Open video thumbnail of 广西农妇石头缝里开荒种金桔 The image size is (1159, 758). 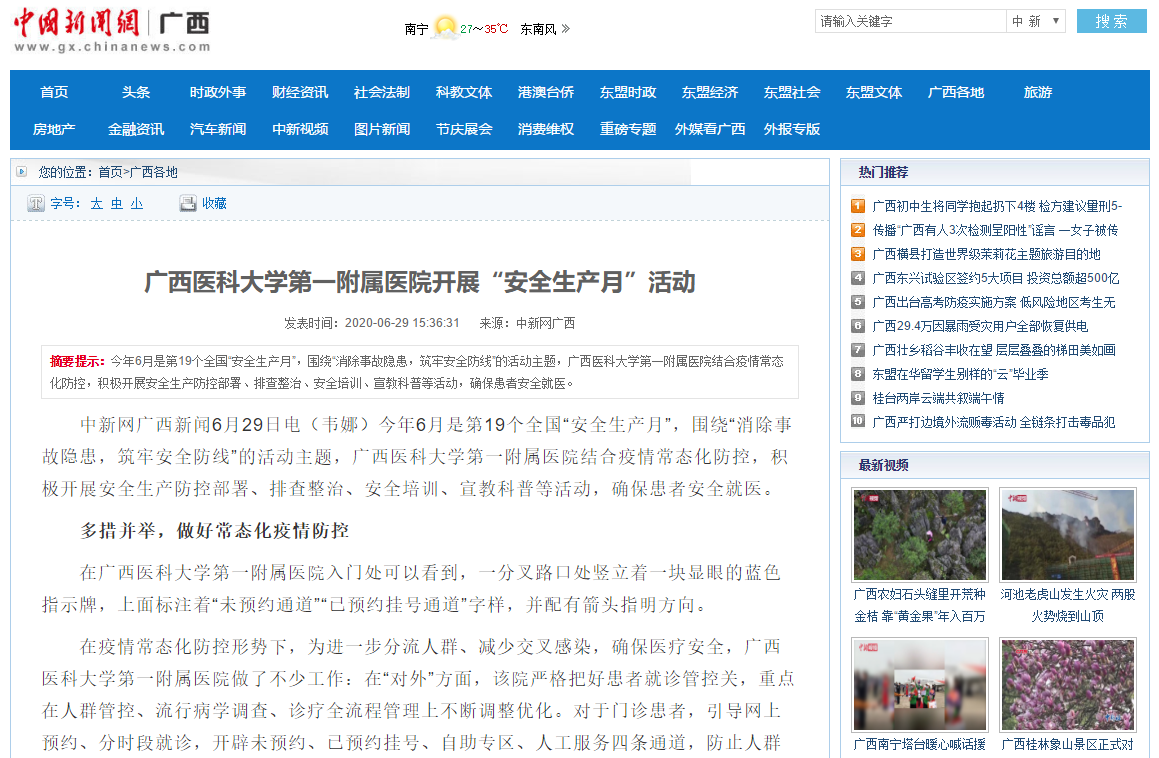click(x=920, y=535)
